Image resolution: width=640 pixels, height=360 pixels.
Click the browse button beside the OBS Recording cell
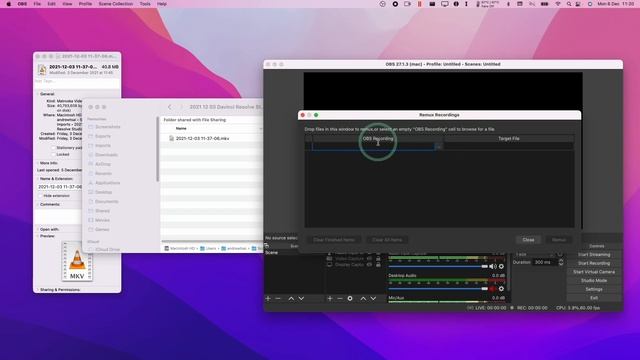439,146
